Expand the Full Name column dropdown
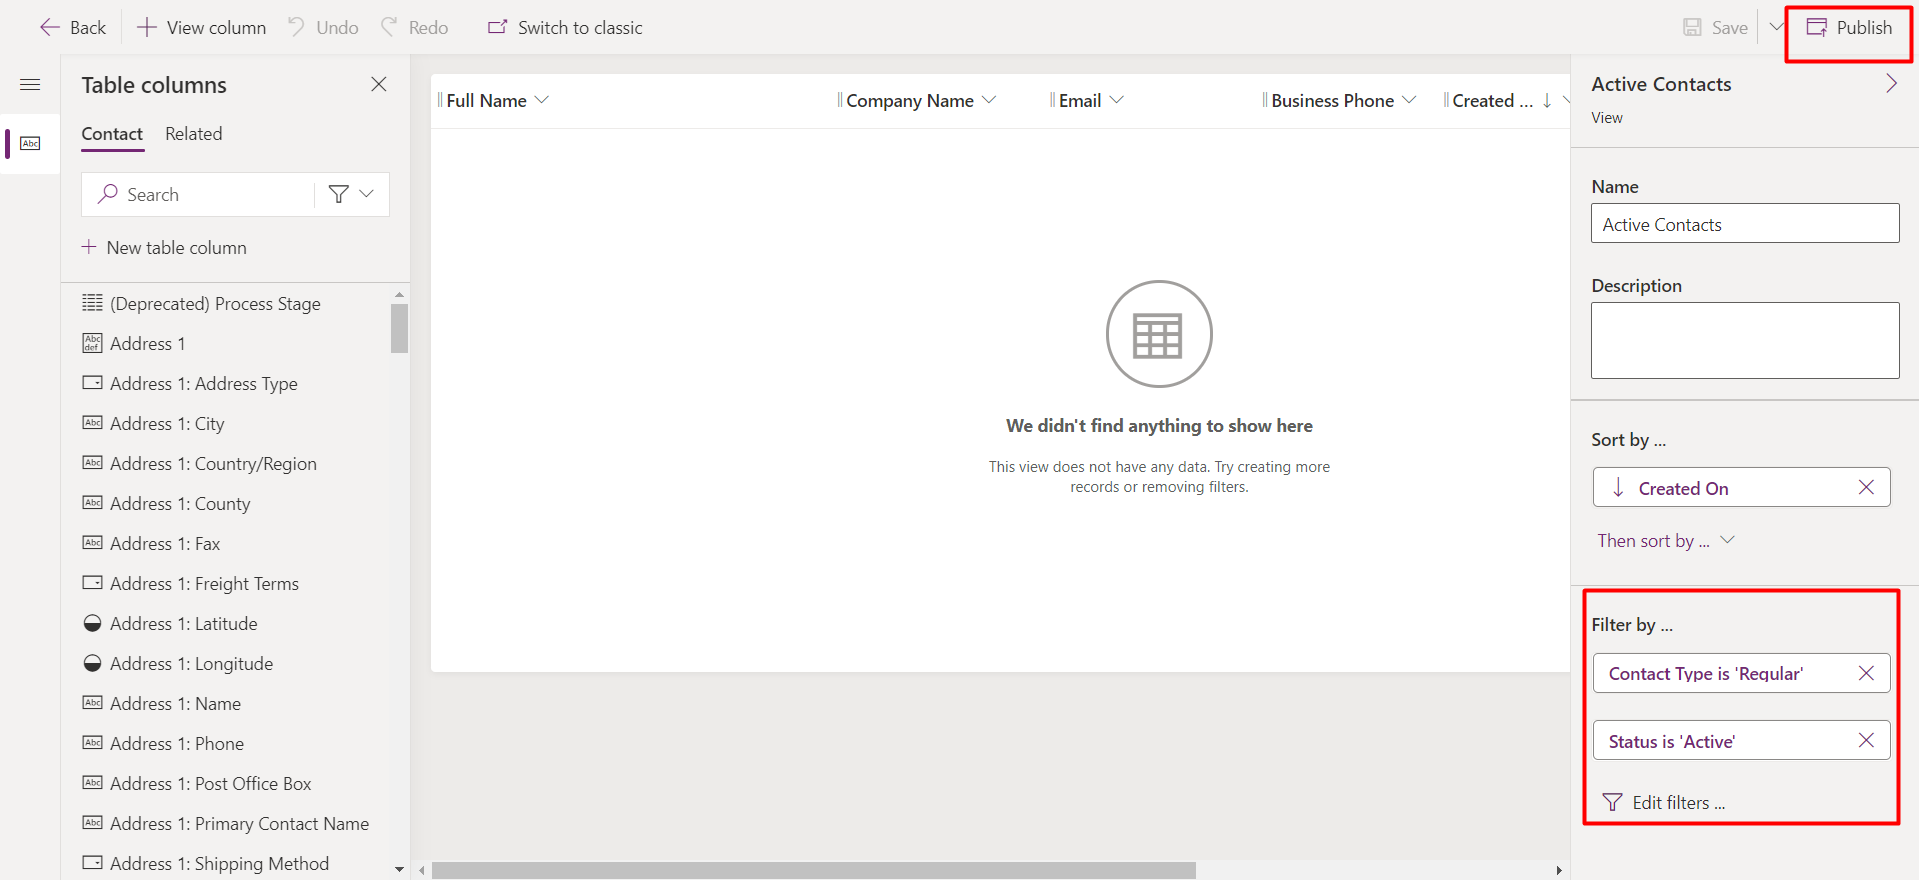 (542, 100)
